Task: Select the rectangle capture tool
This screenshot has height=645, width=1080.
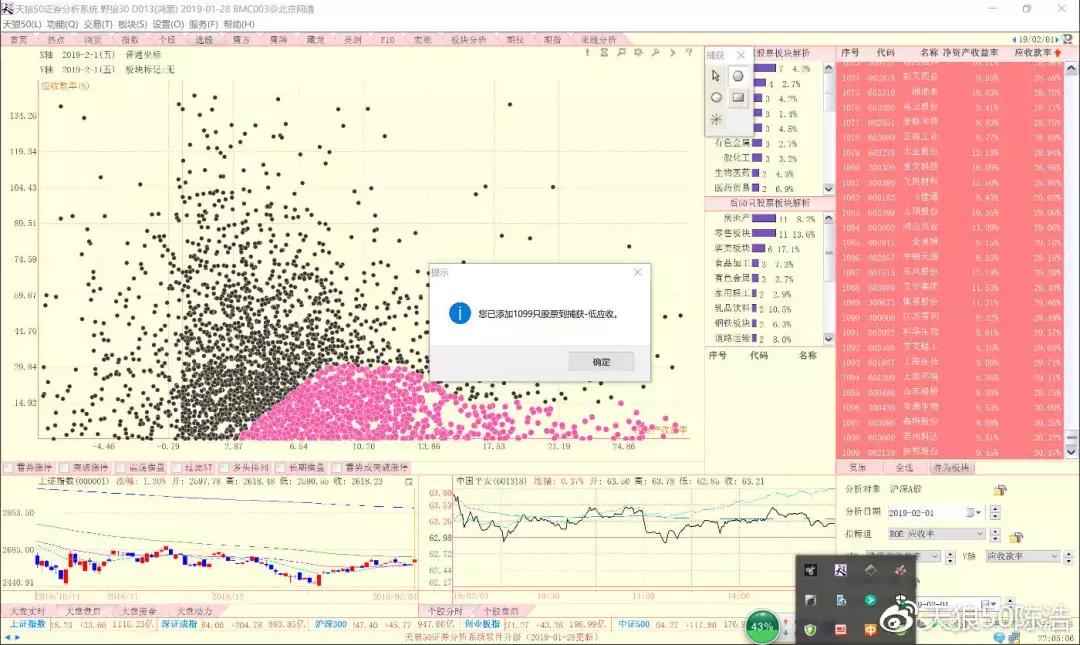Action: click(x=738, y=98)
